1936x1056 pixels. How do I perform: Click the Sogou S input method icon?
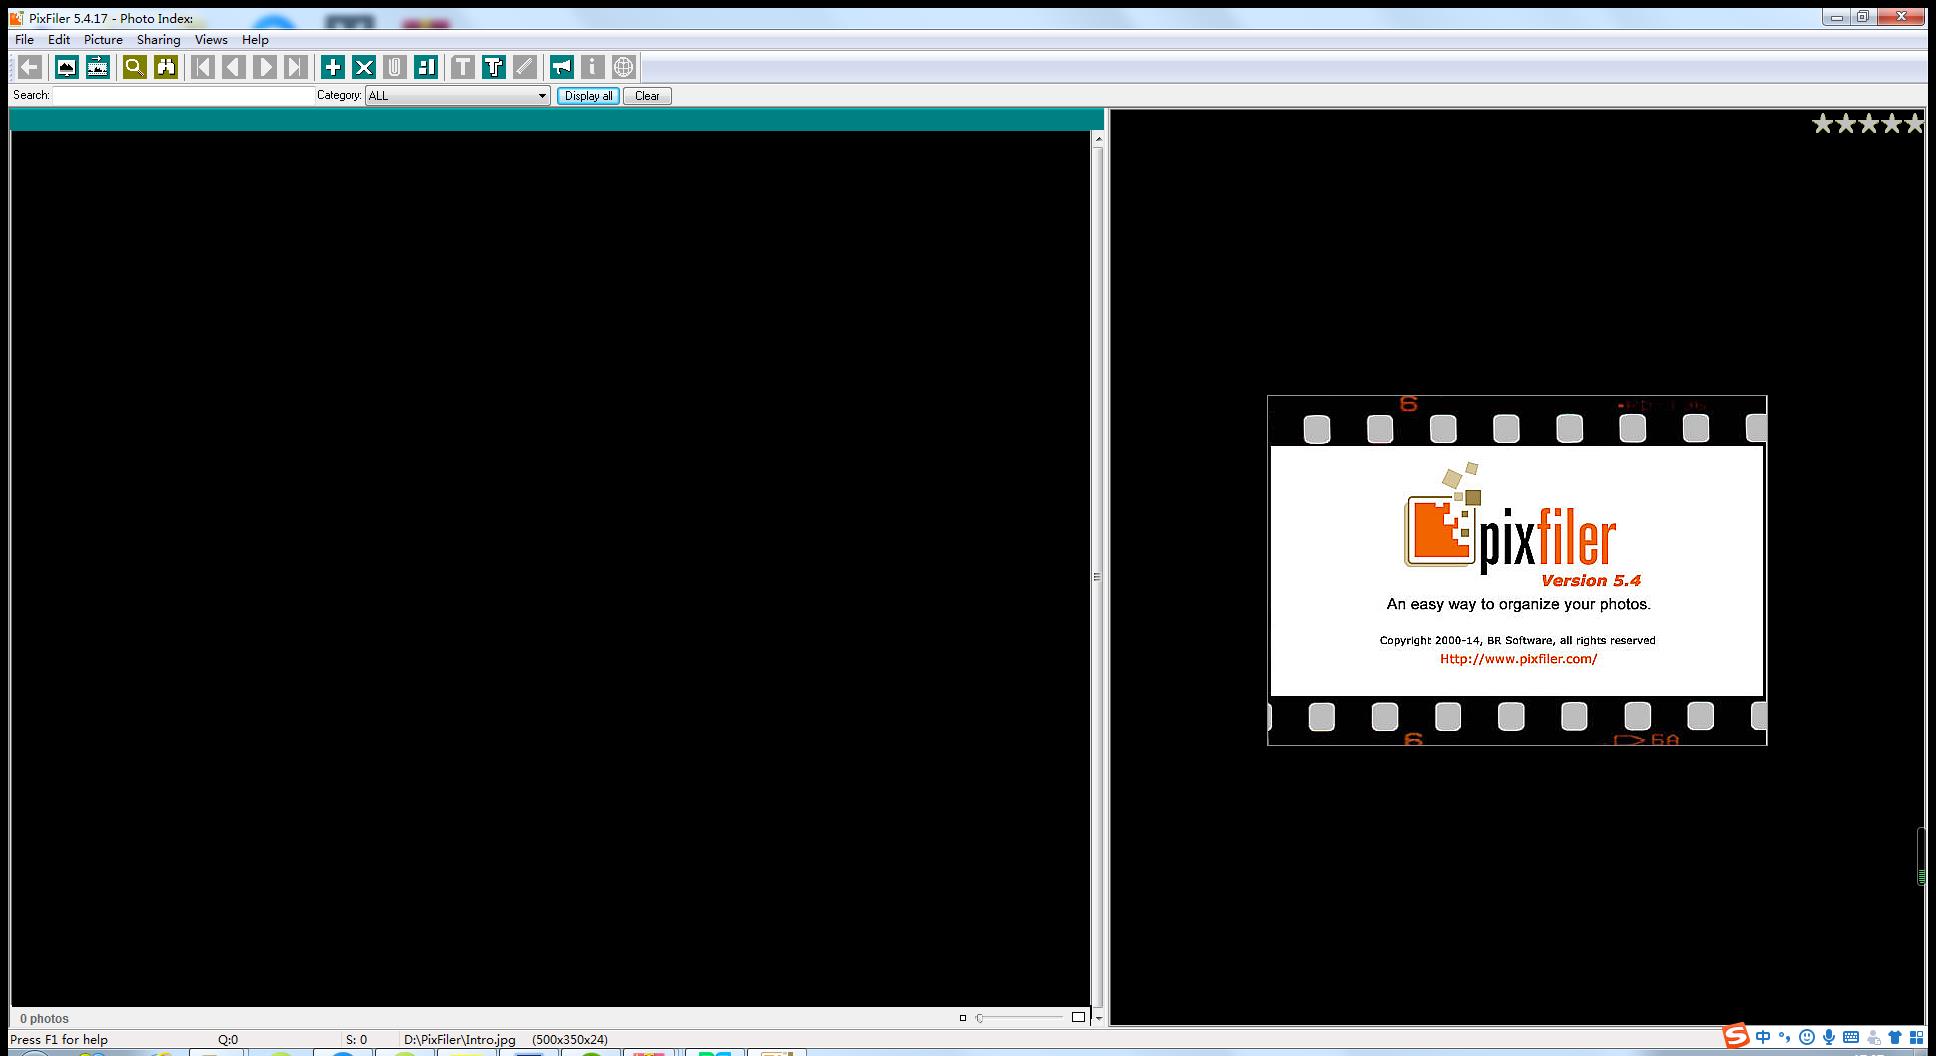click(1736, 1037)
